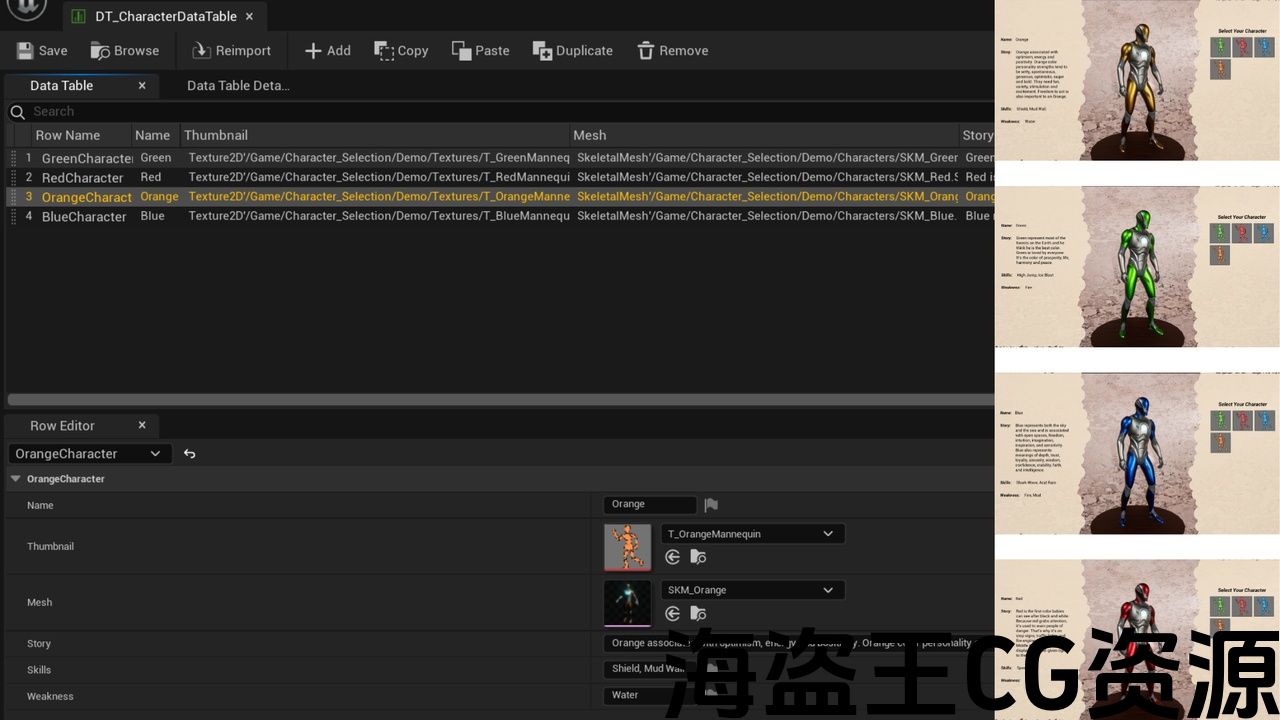Click the flag icon beside the Name field

(711, 505)
